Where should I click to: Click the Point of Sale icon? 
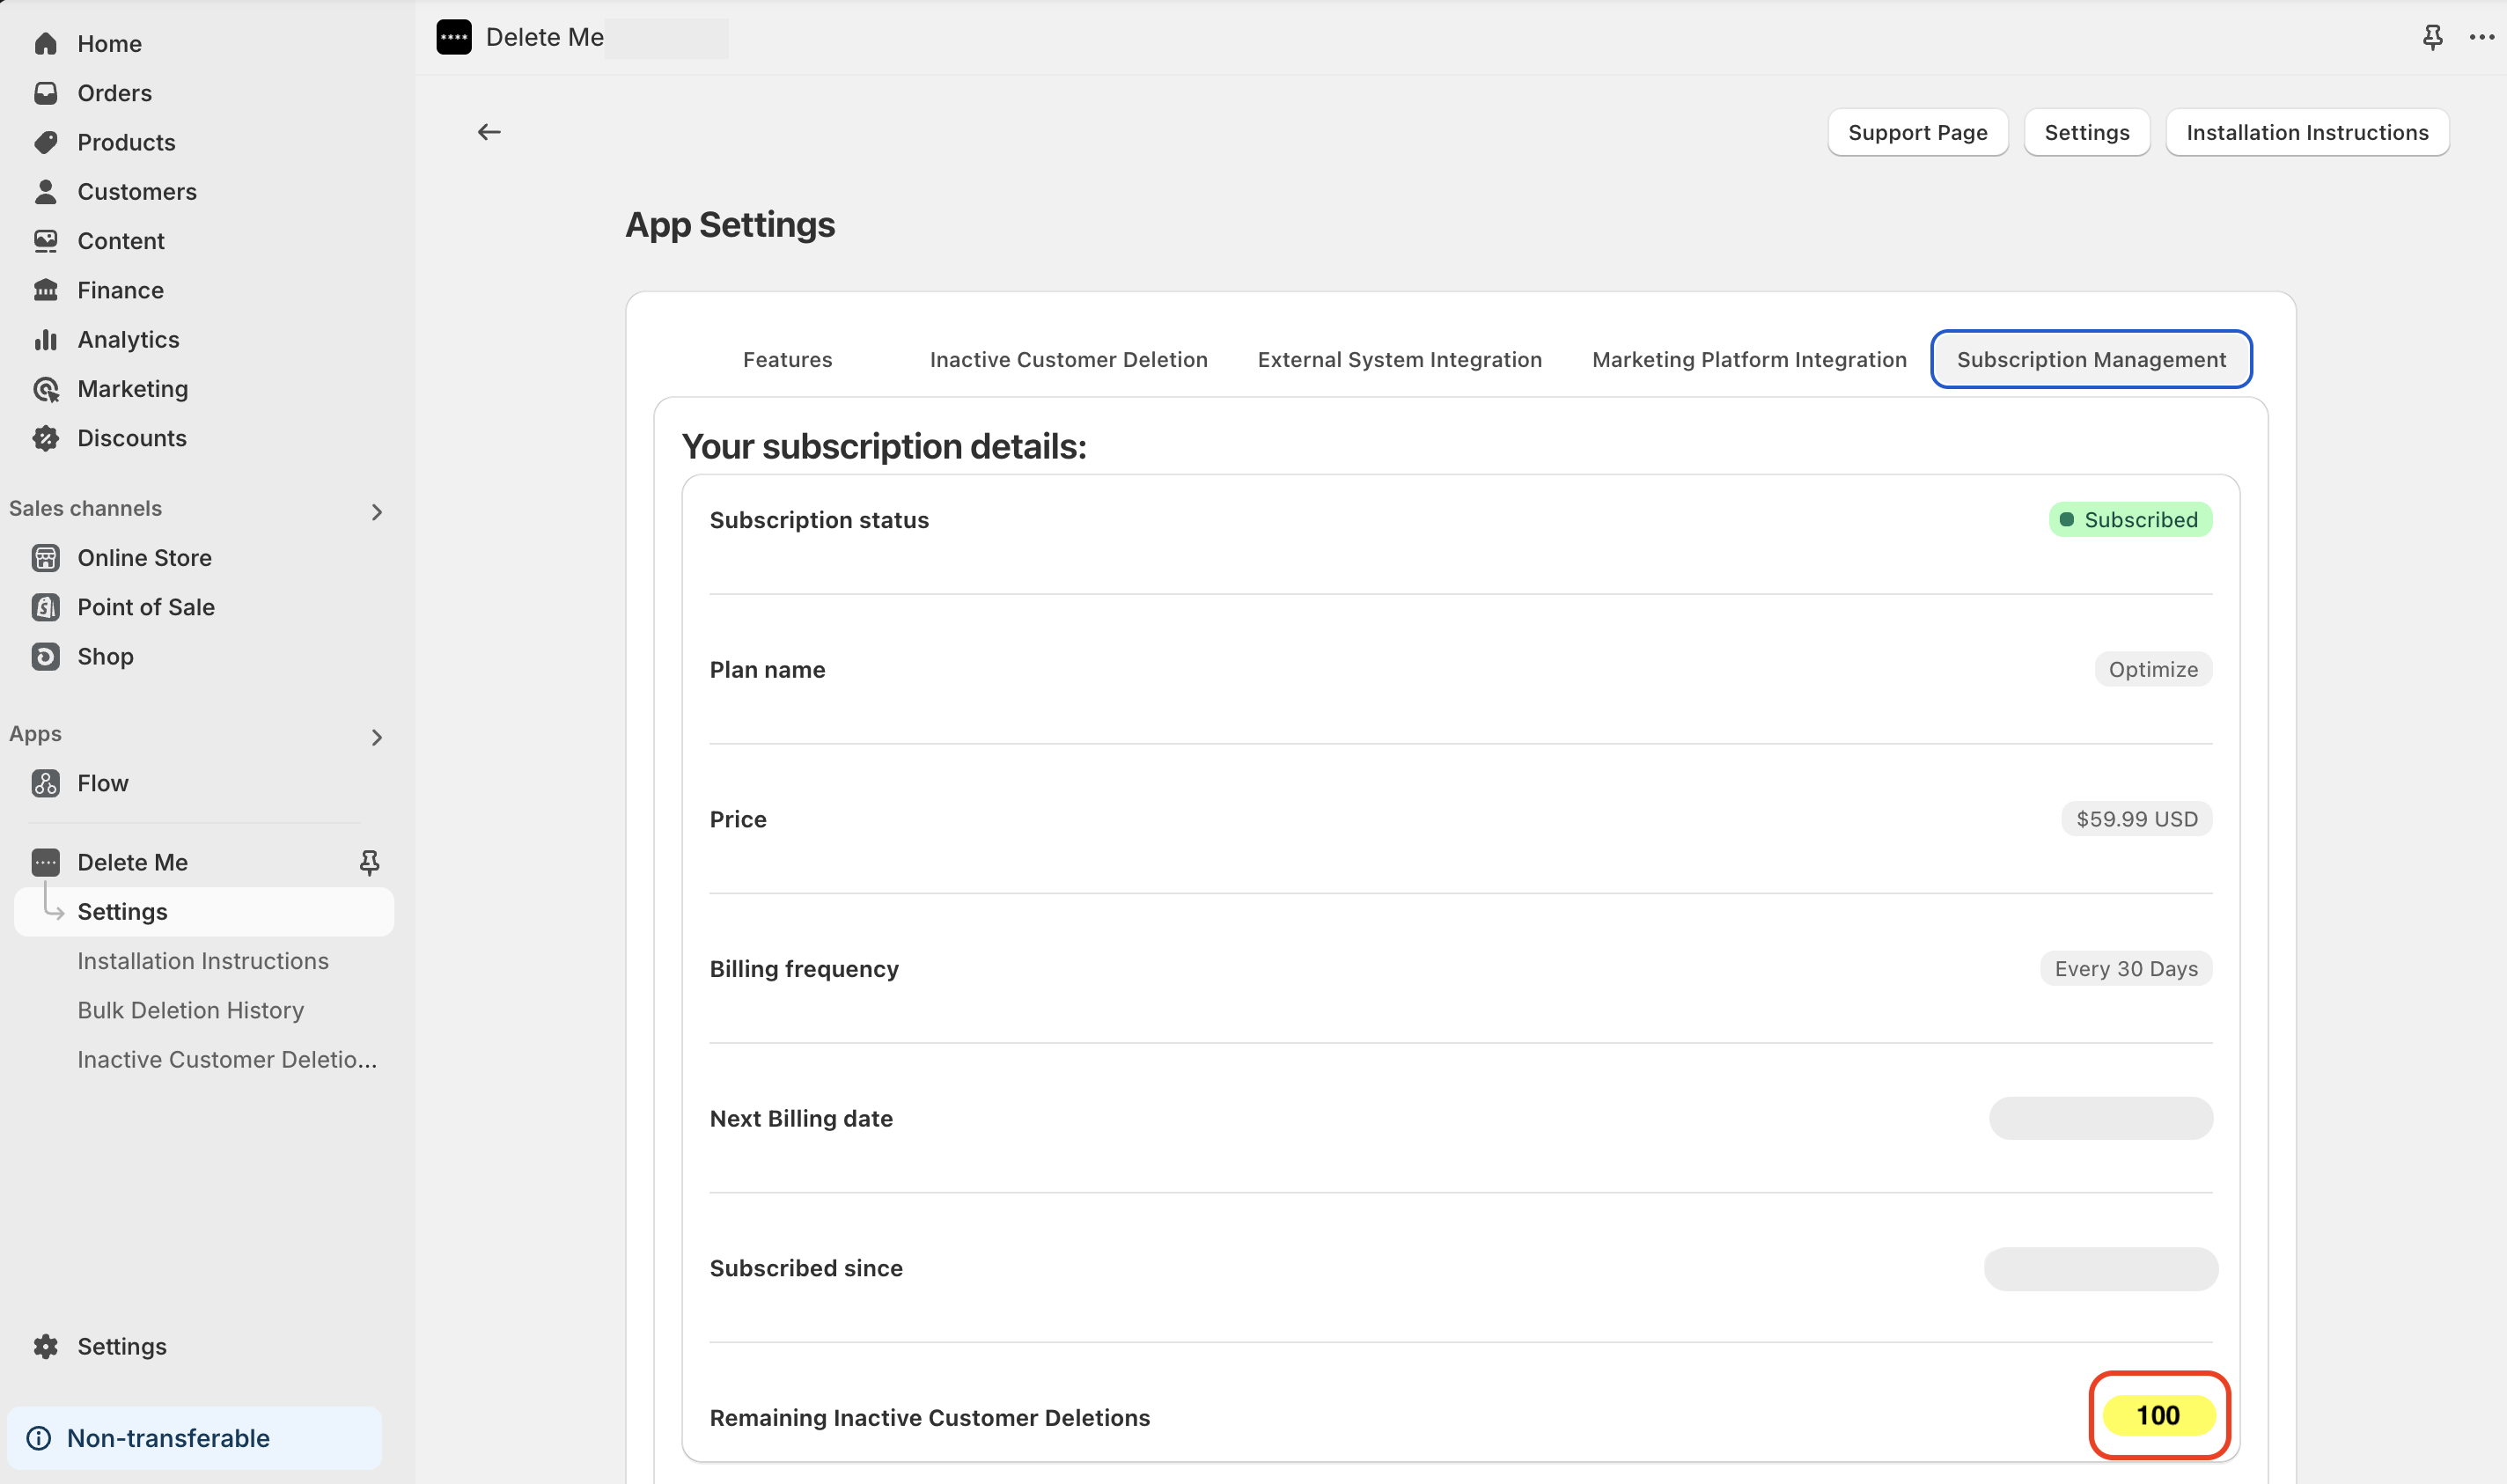pyautogui.click(x=45, y=607)
